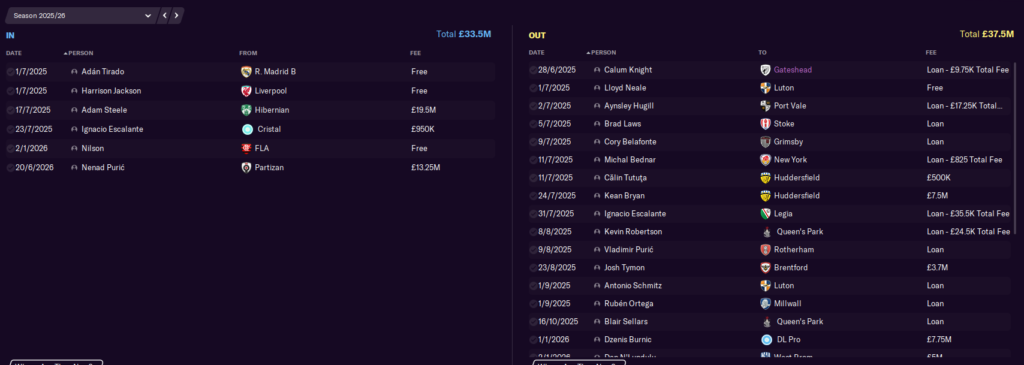Click the Liverpool club badge
Viewport: 1024px width, 365px height.
[x=246, y=91]
